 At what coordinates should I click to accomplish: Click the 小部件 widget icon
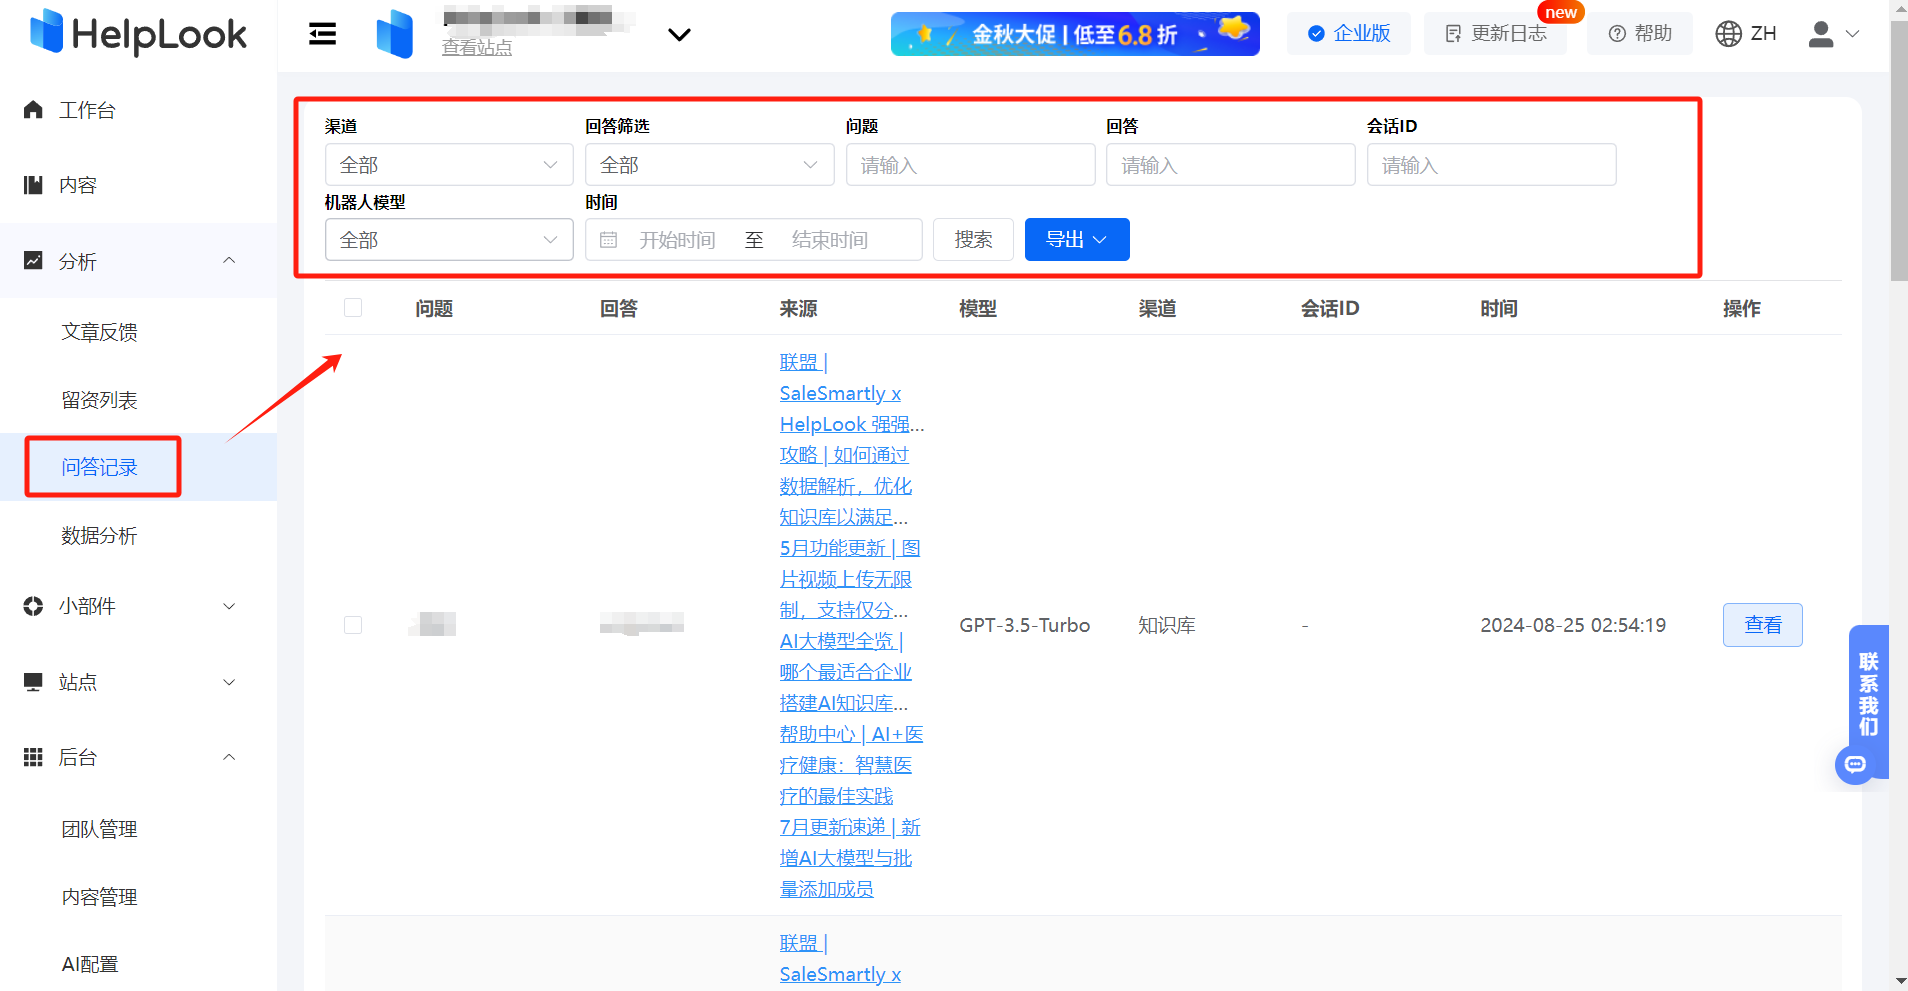click(x=33, y=606)
